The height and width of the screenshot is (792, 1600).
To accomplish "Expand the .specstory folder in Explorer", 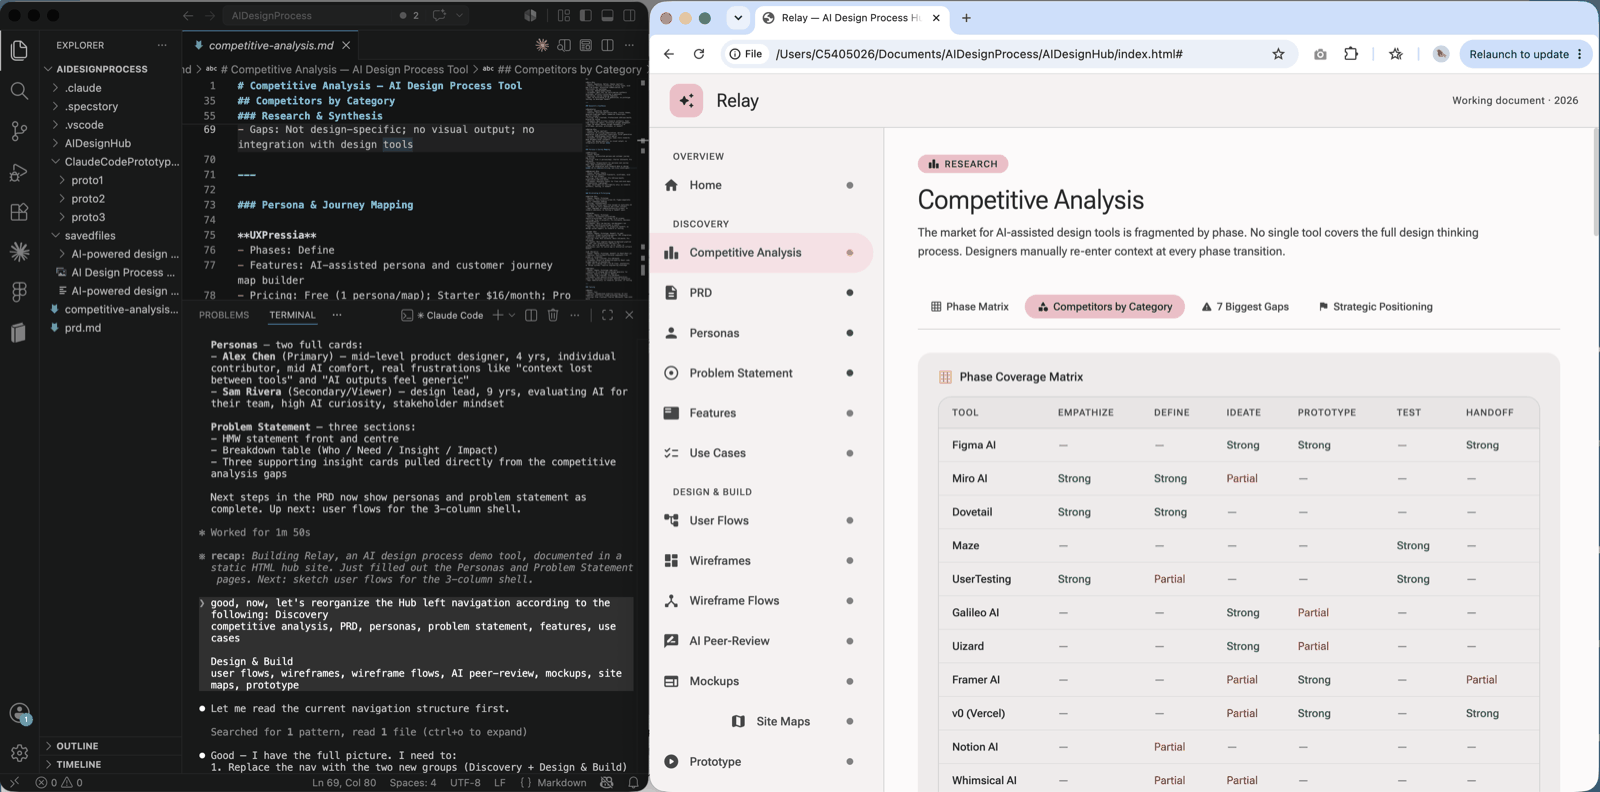I will 110,106.
